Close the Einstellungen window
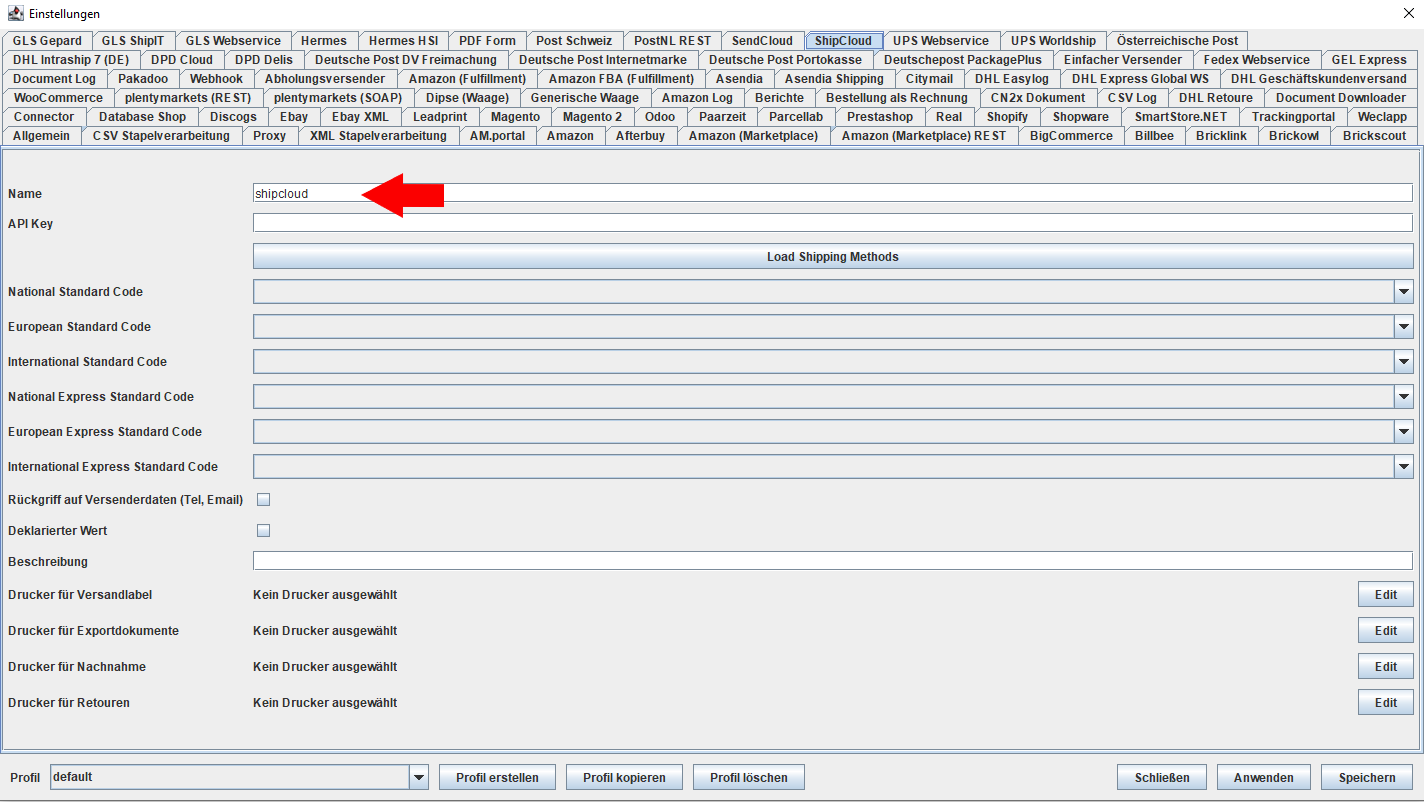Image resolution: width=1424 pixels, height=802 pixels. coord(1408,13)
